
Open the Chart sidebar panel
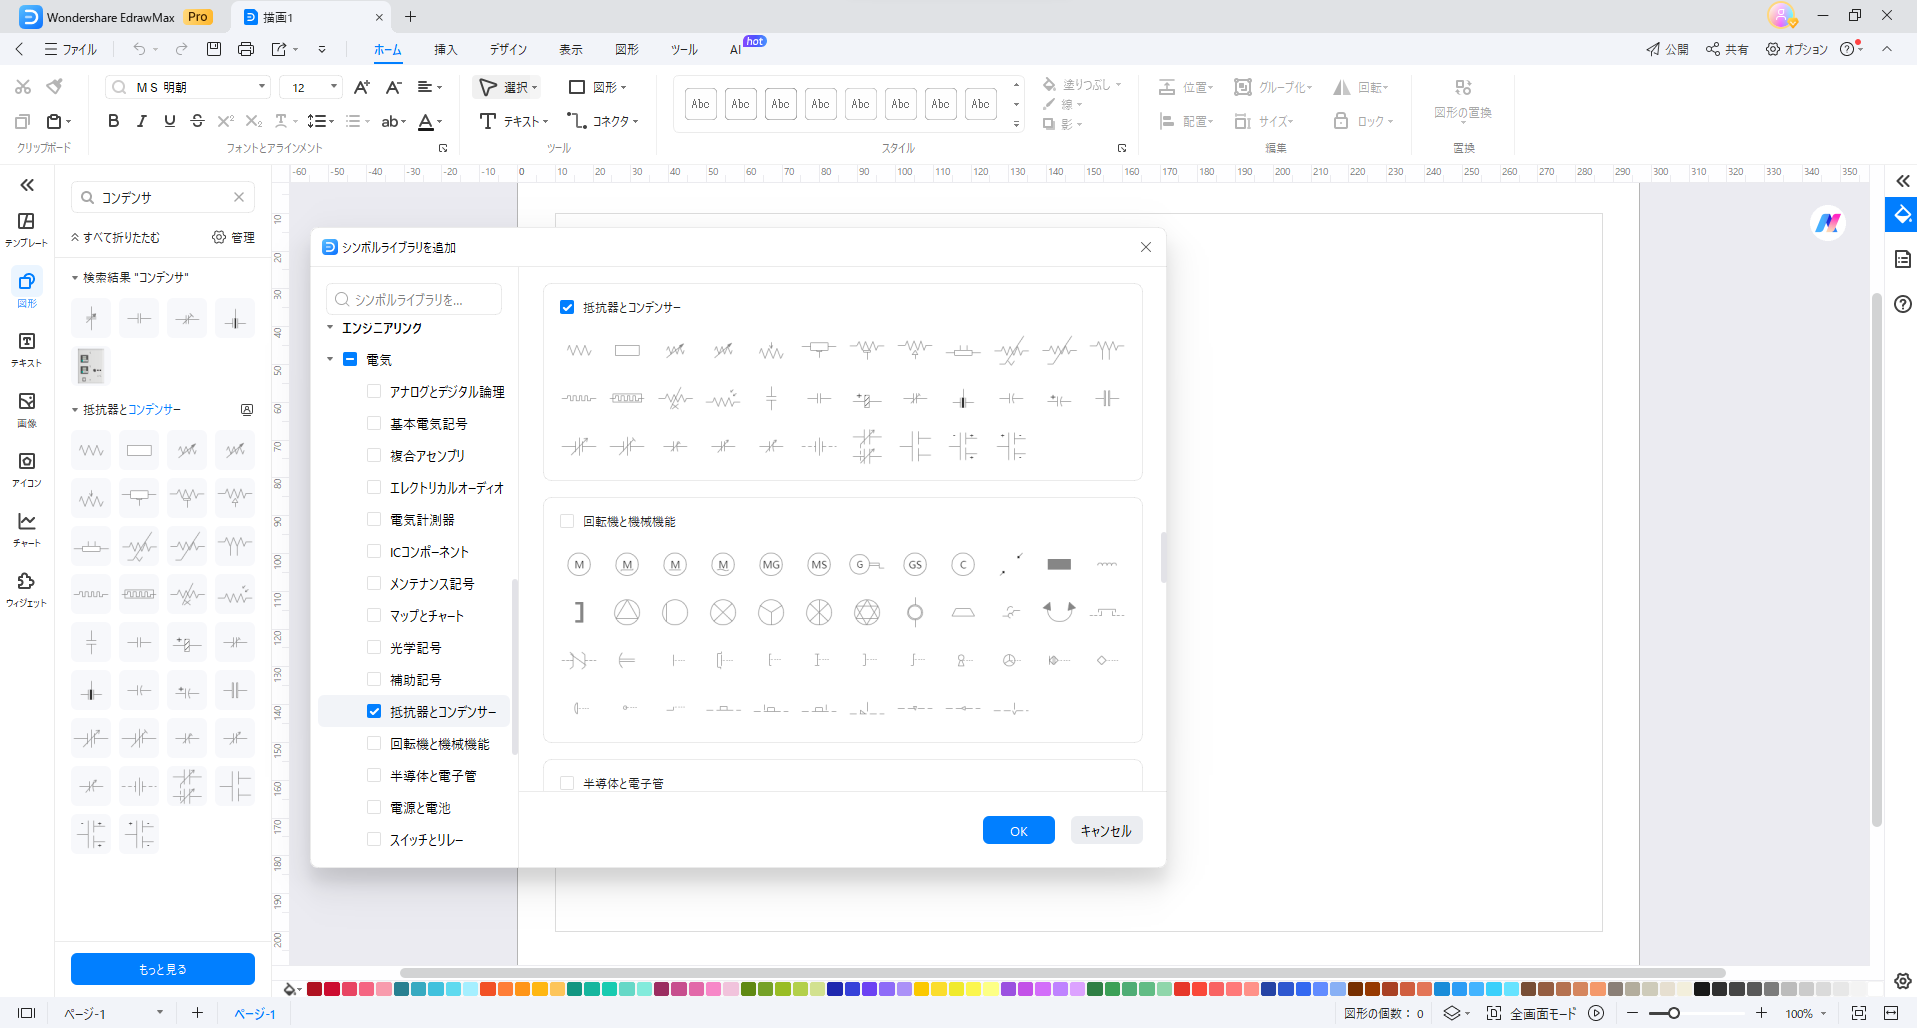26,530
